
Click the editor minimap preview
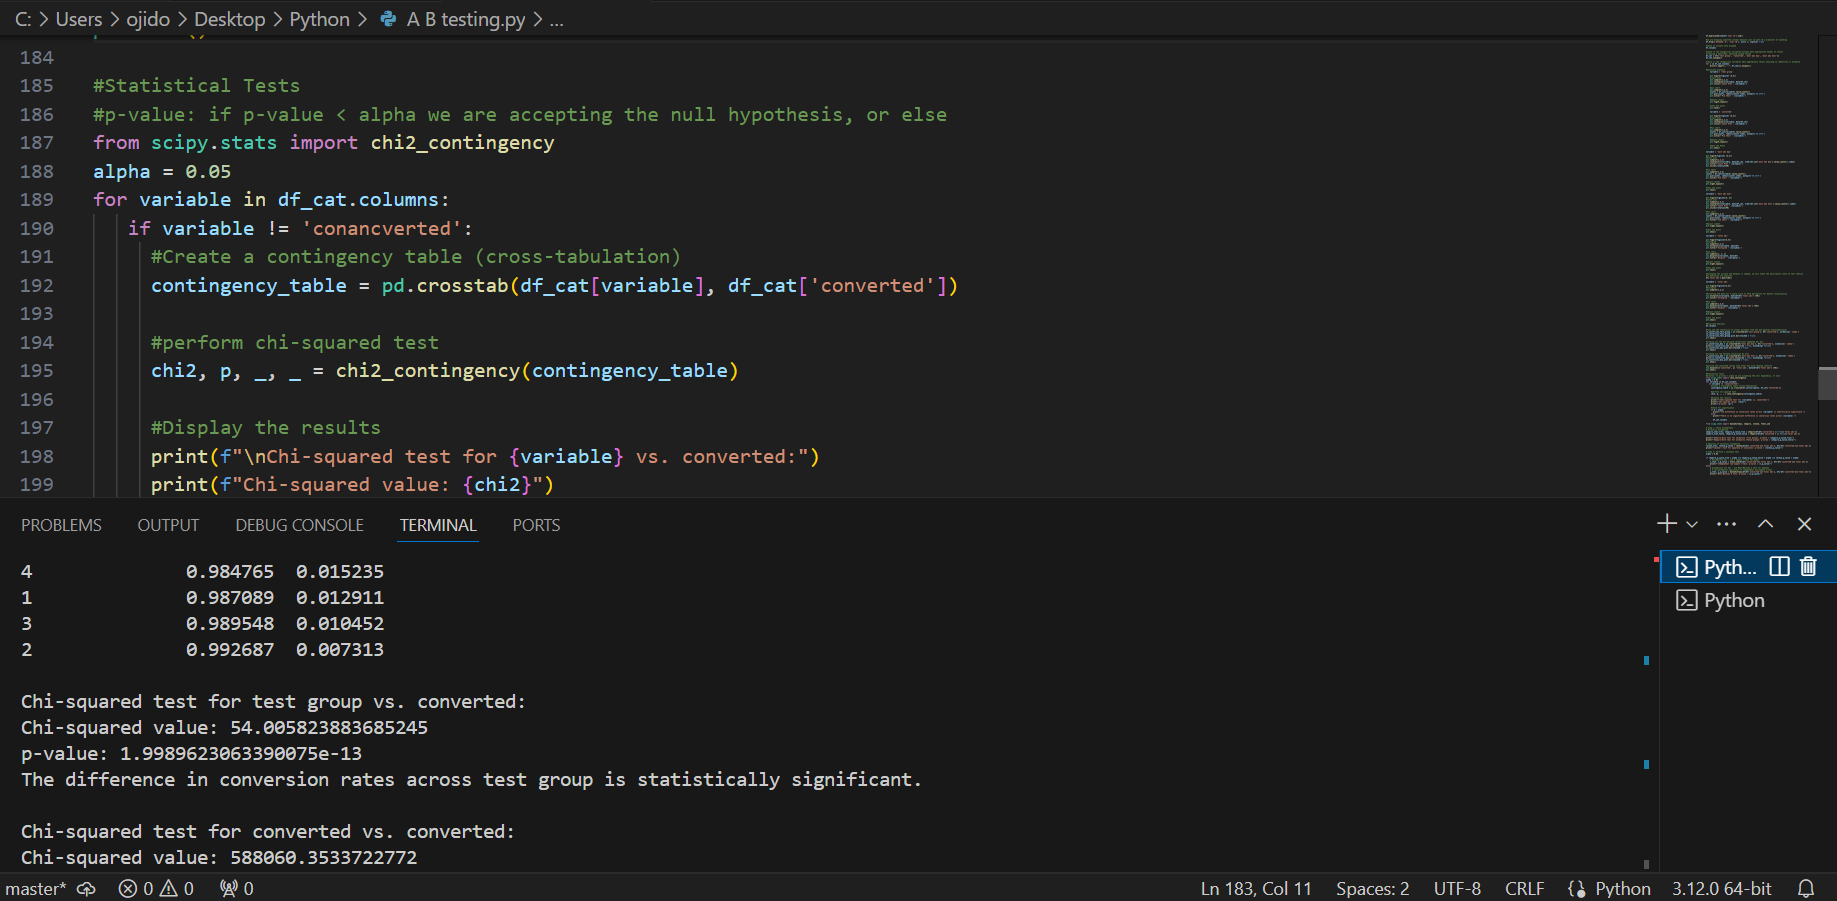tap(1760, 255)
